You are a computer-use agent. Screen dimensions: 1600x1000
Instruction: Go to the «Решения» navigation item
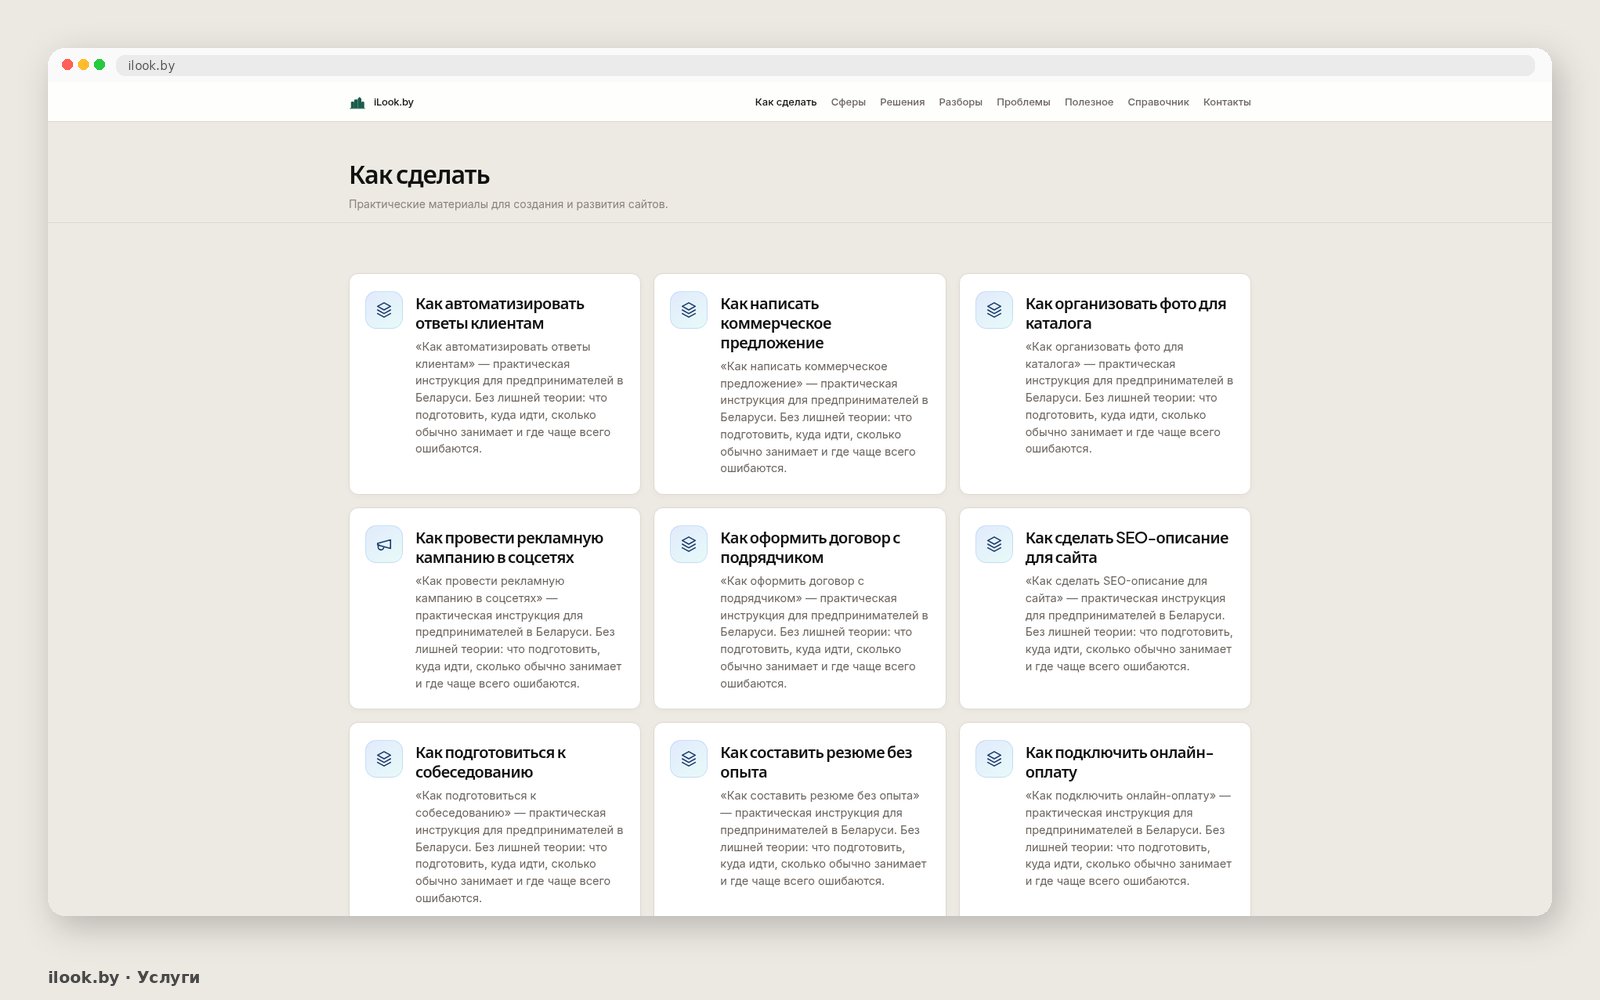(x=902, y=102)
